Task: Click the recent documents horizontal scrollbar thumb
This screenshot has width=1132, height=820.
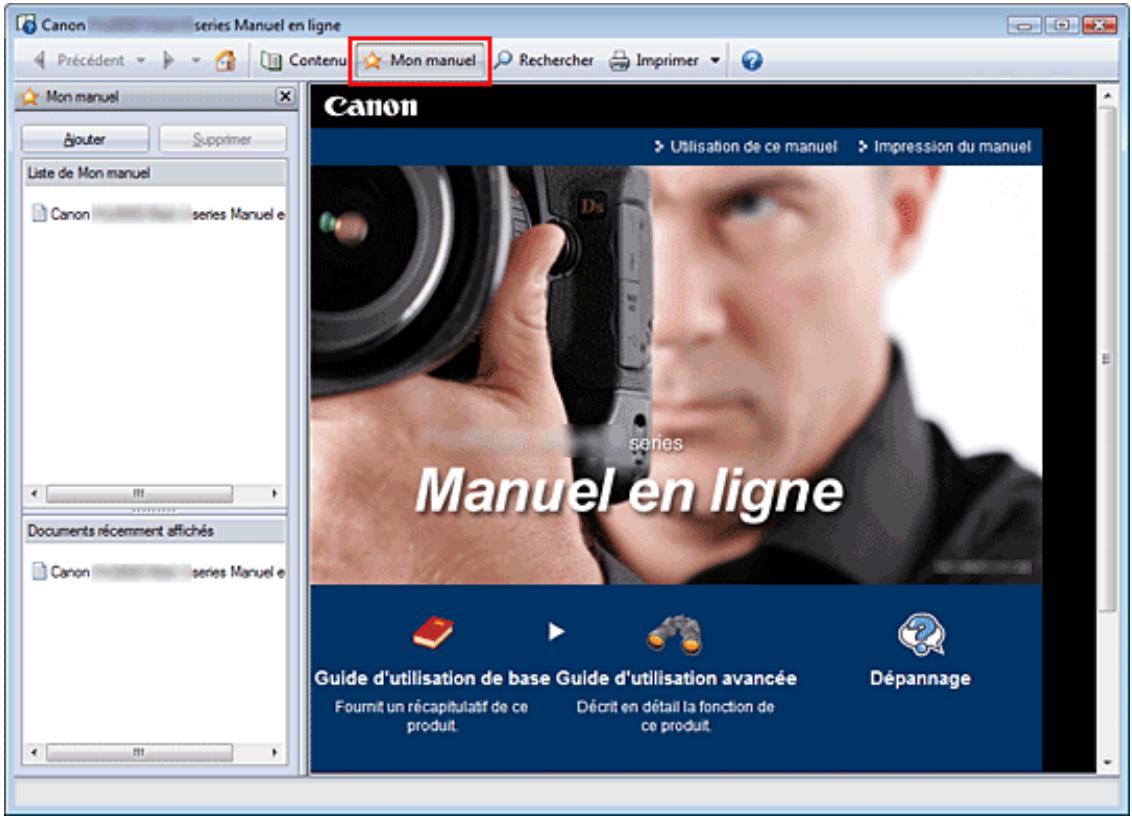Action: pos(139,753)
